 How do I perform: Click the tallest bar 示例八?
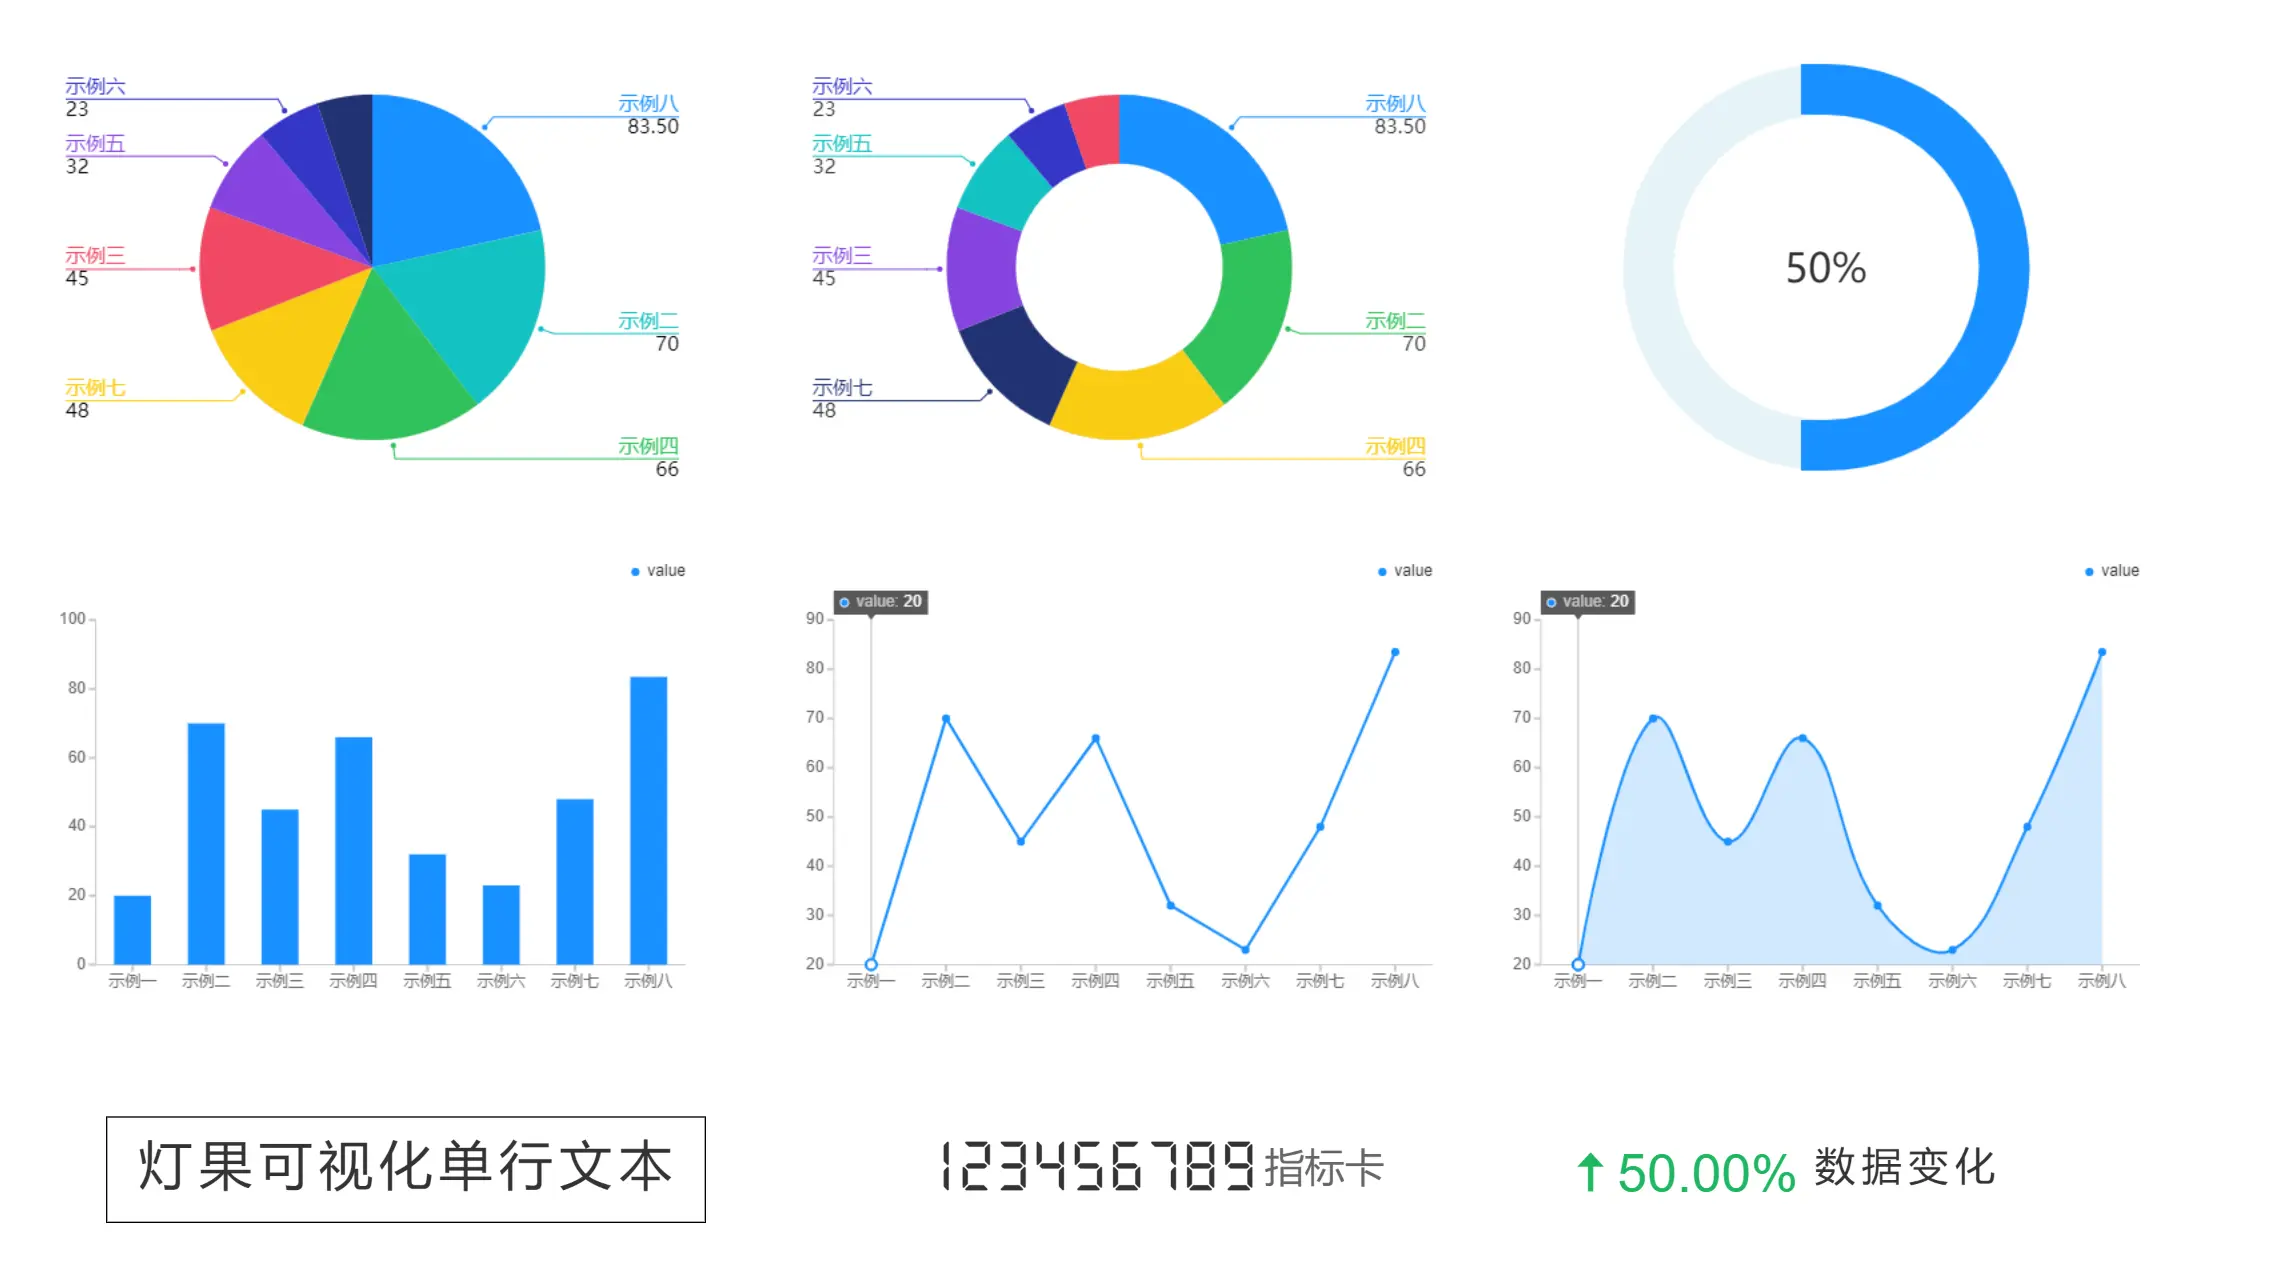point(648,820)
